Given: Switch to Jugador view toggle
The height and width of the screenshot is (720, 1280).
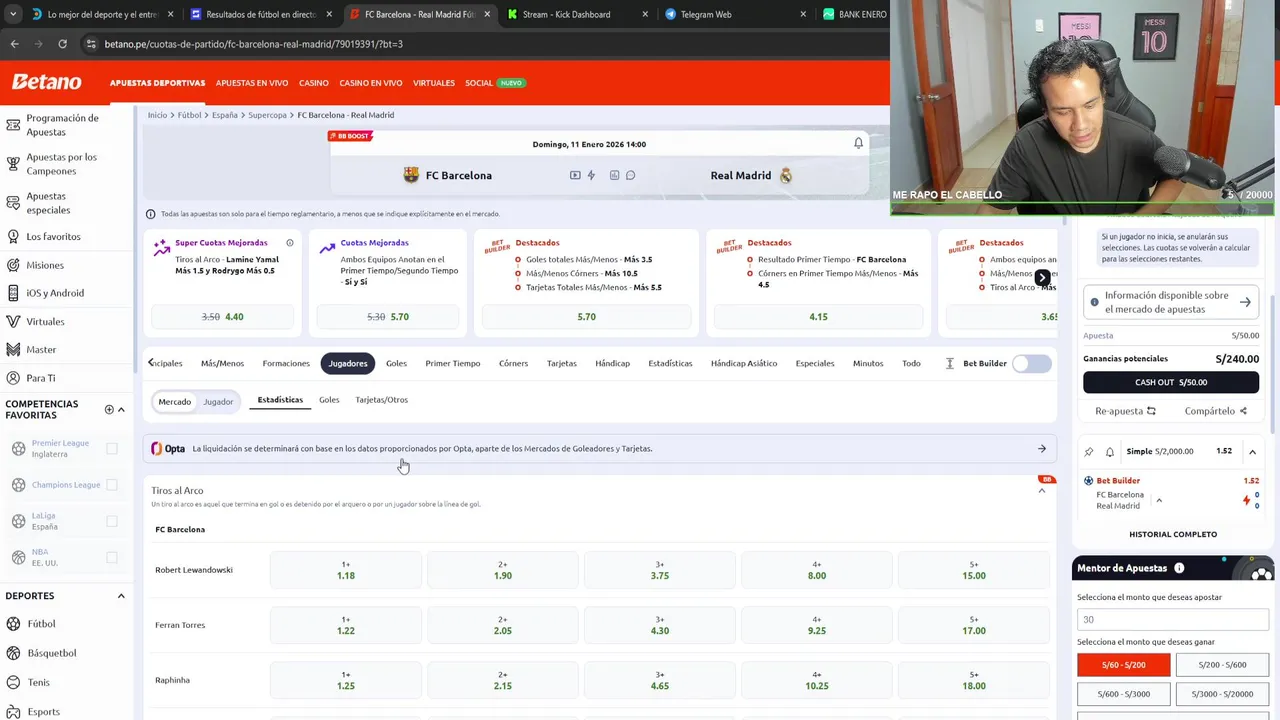Looking at the screenshot, I should pos(218,402).
